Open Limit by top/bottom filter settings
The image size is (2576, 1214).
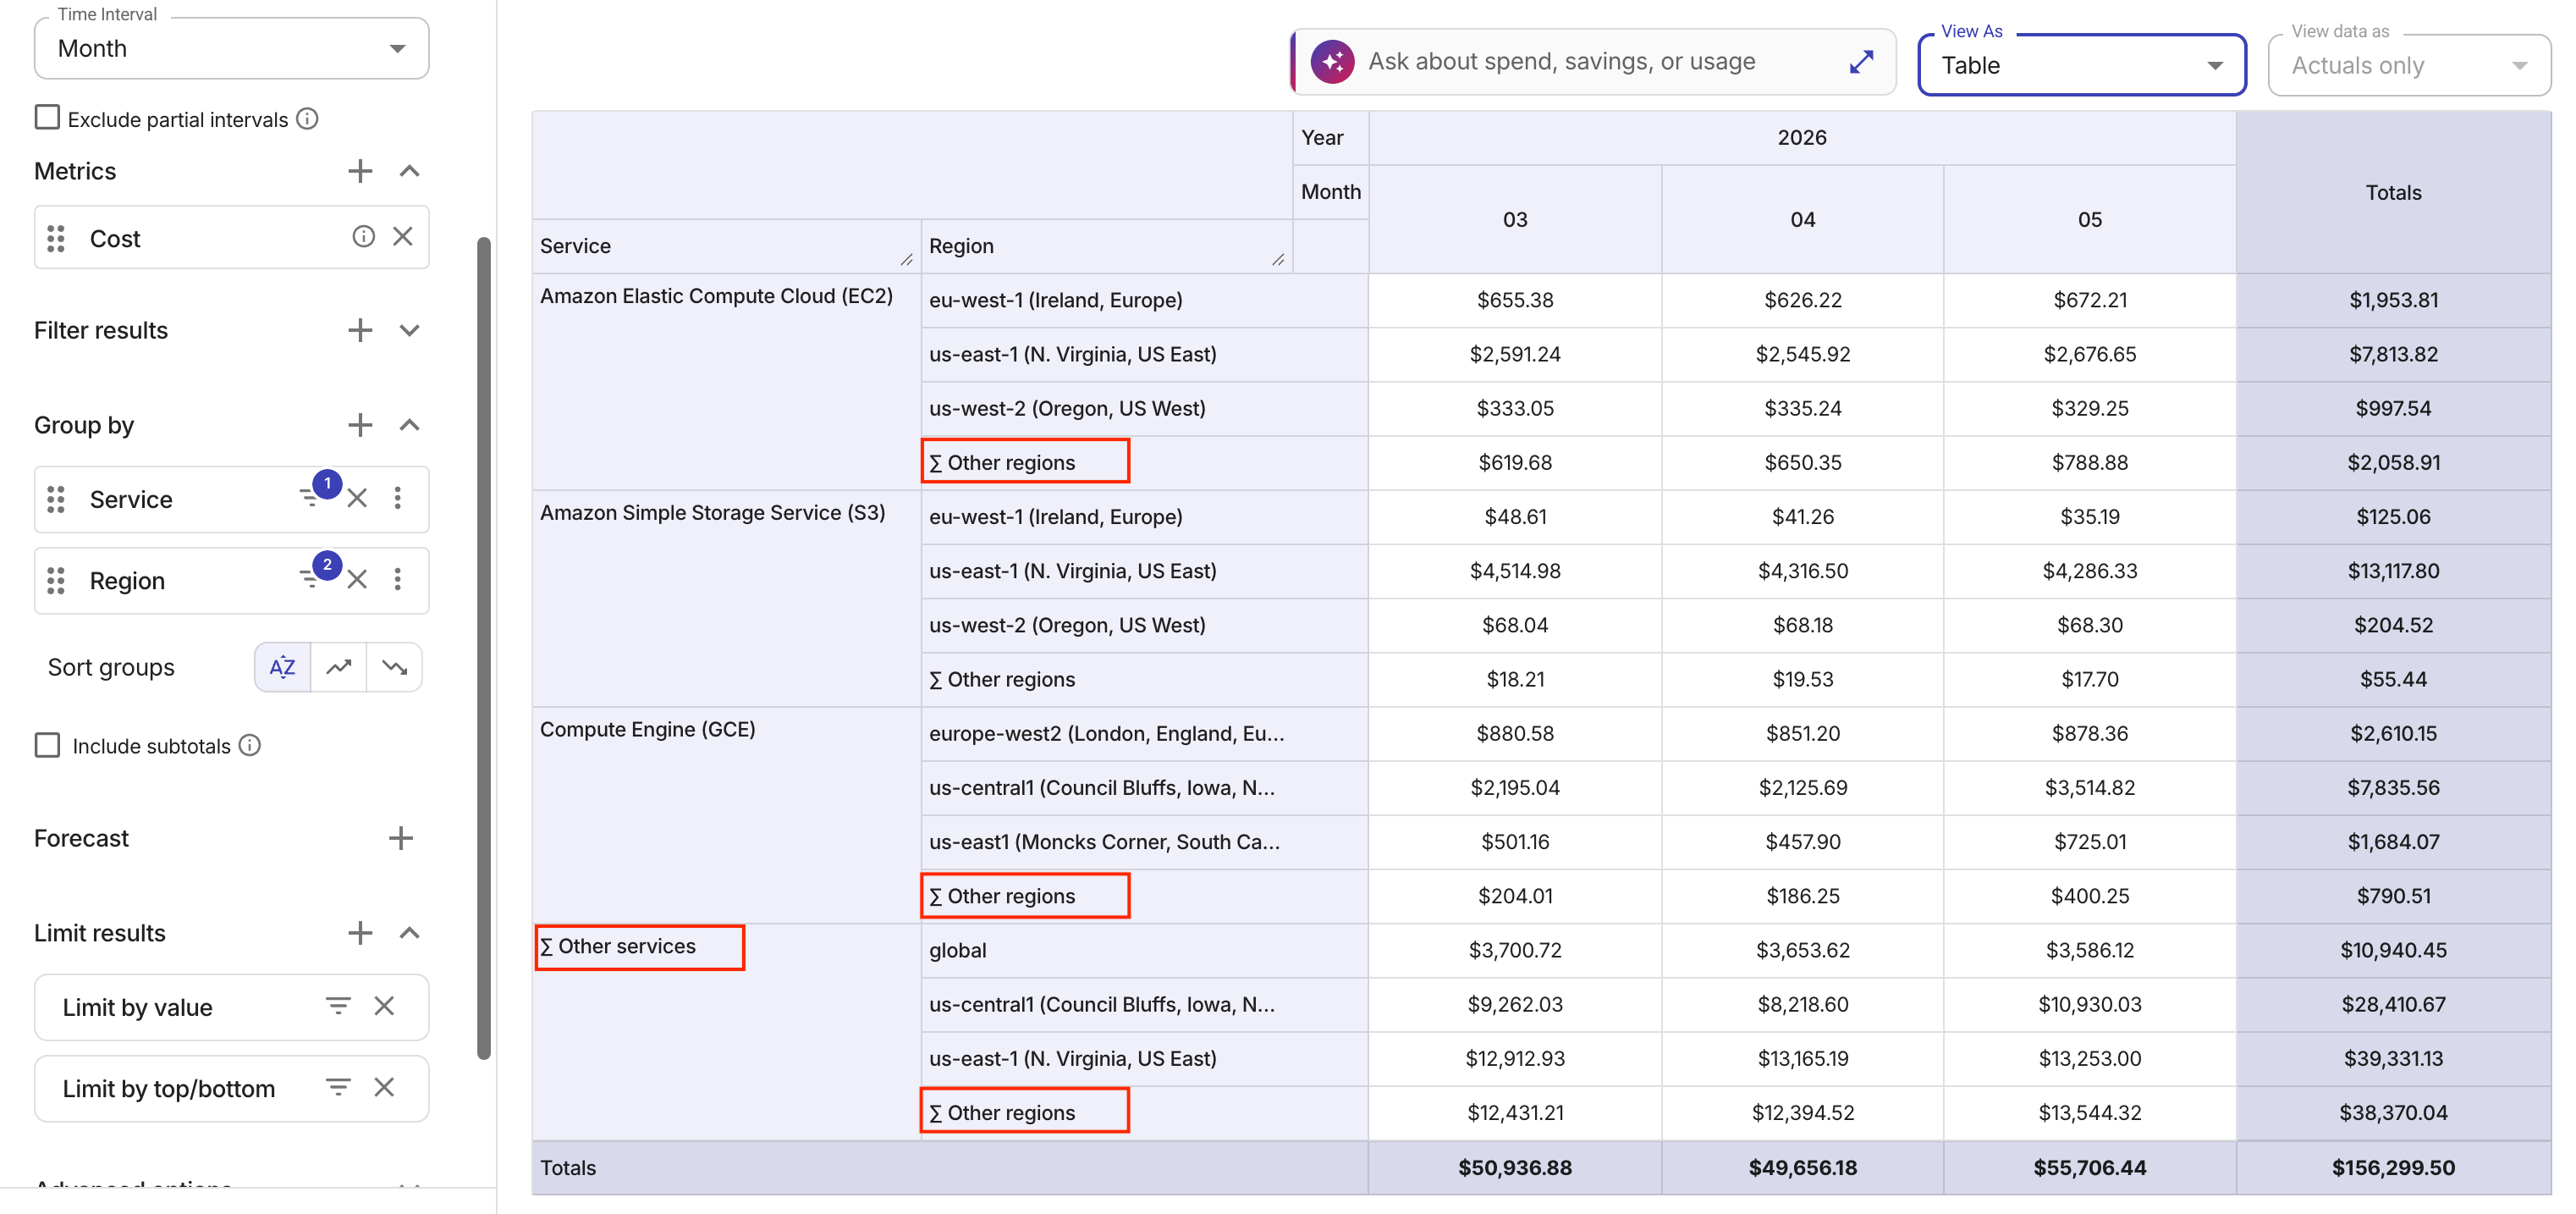338,1086
